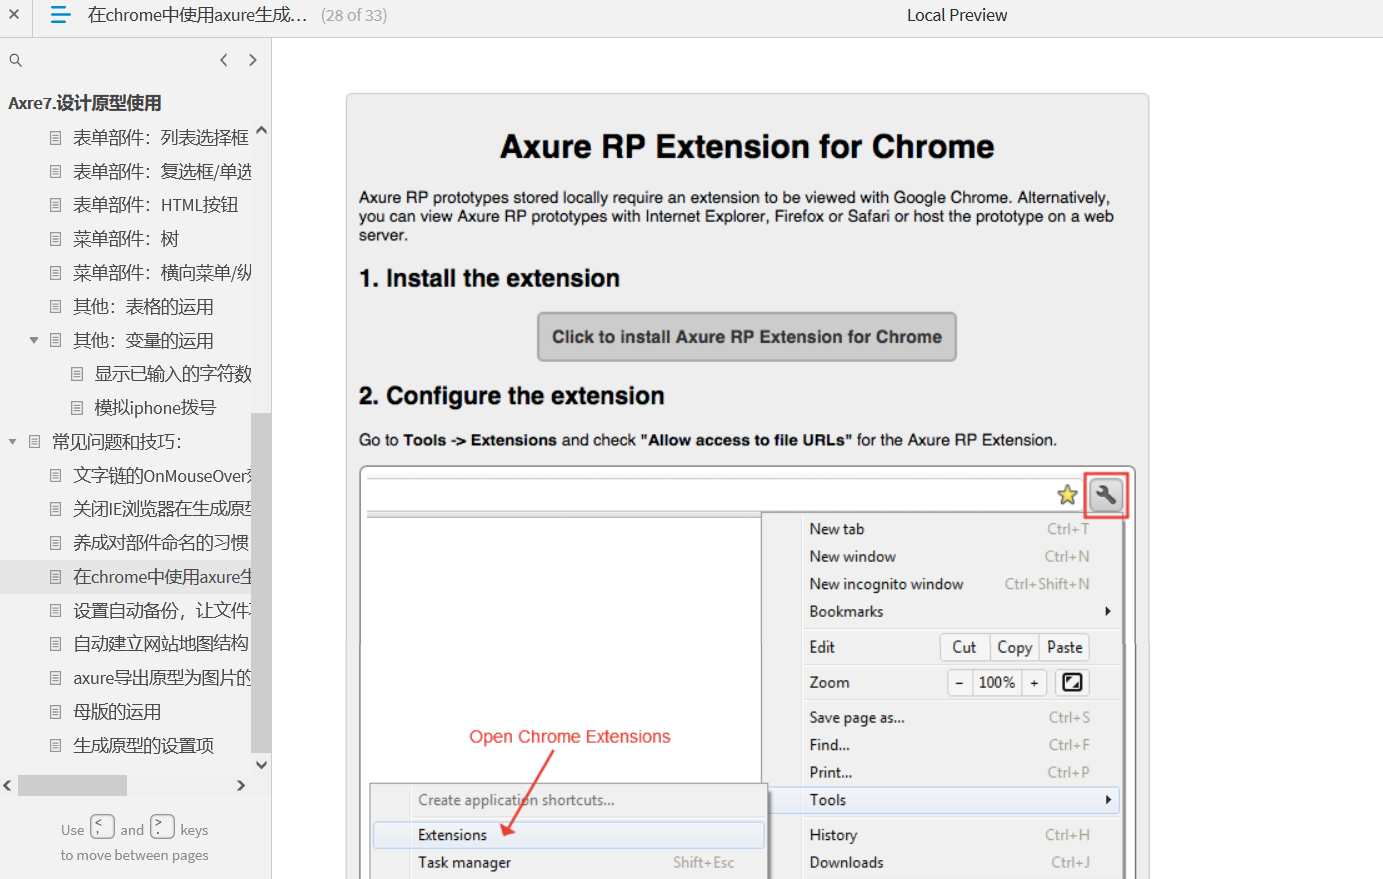
Task: Click page icon beside 菜单部件：树
Action: click(x=56, y=239)
